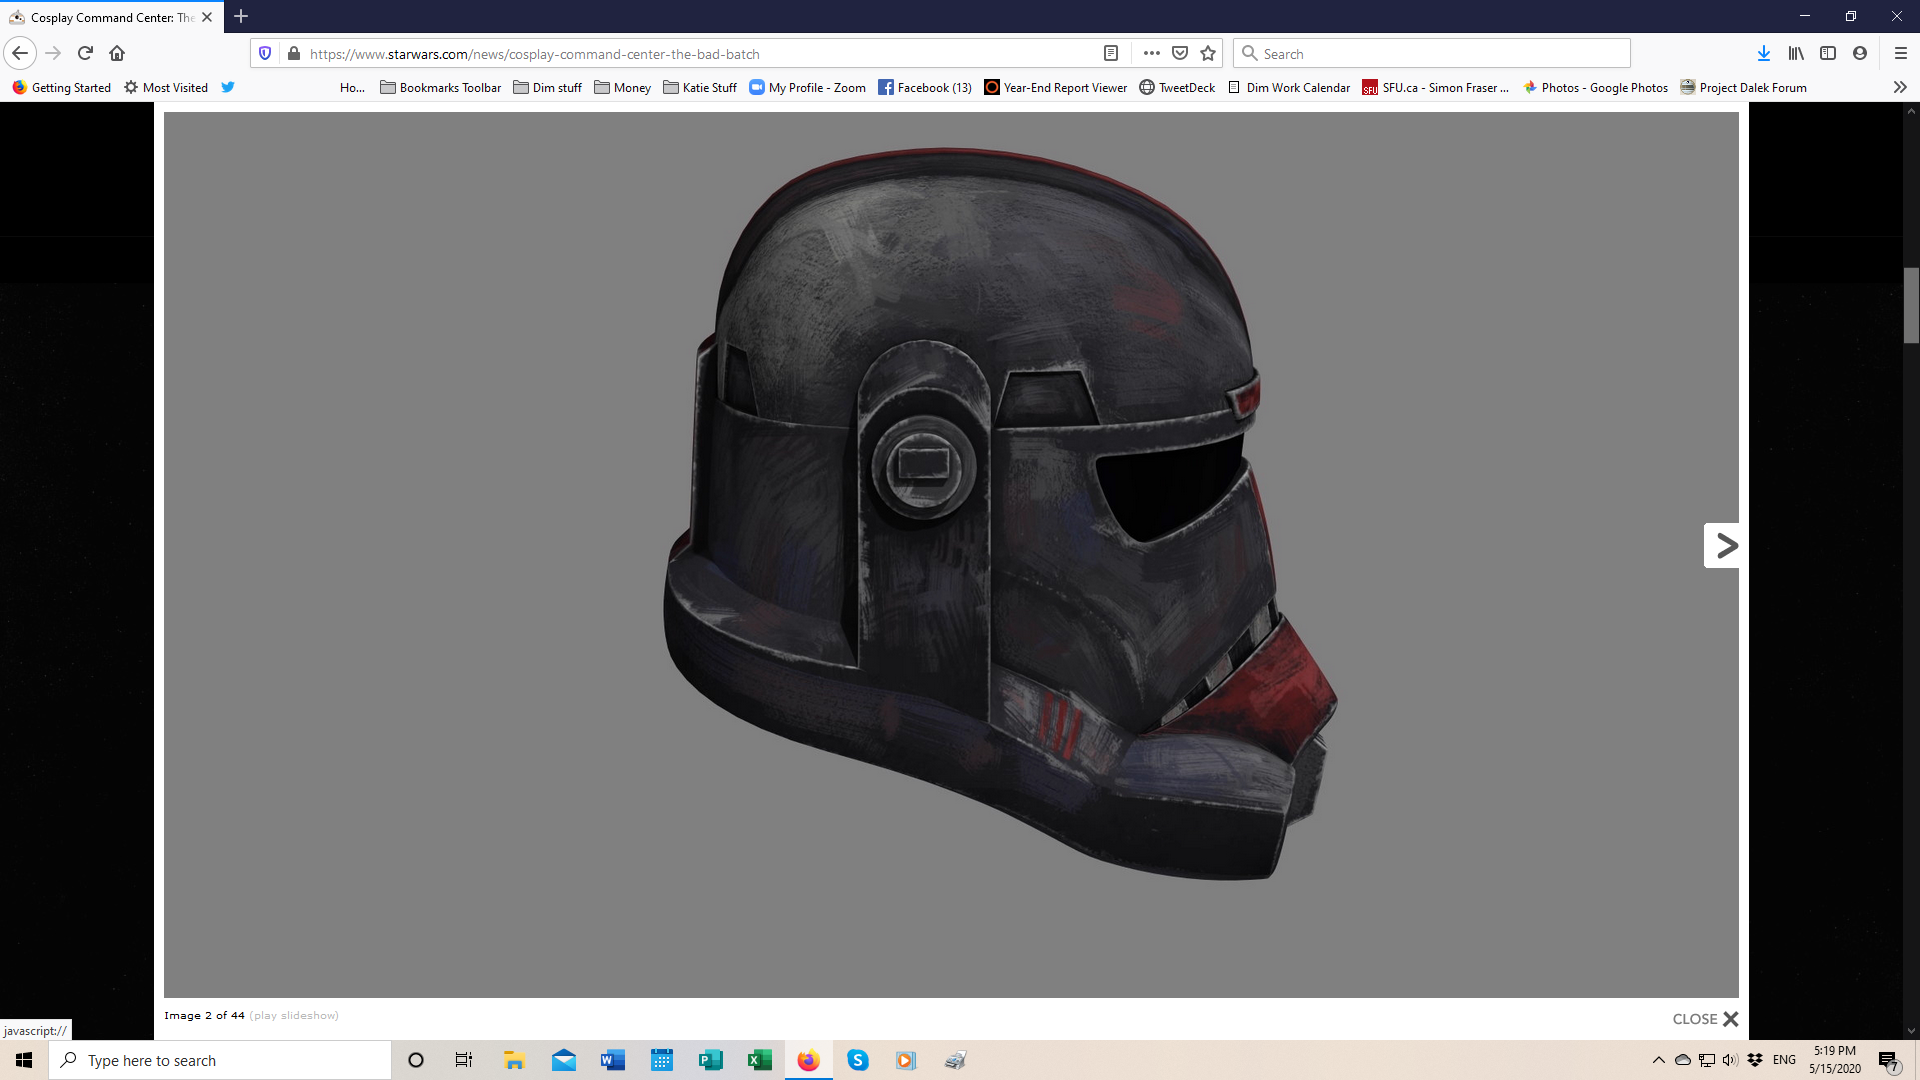Open the downloads panel
The width and height of the screenshot is (1920, 1080).
[x=1764, y=53]
